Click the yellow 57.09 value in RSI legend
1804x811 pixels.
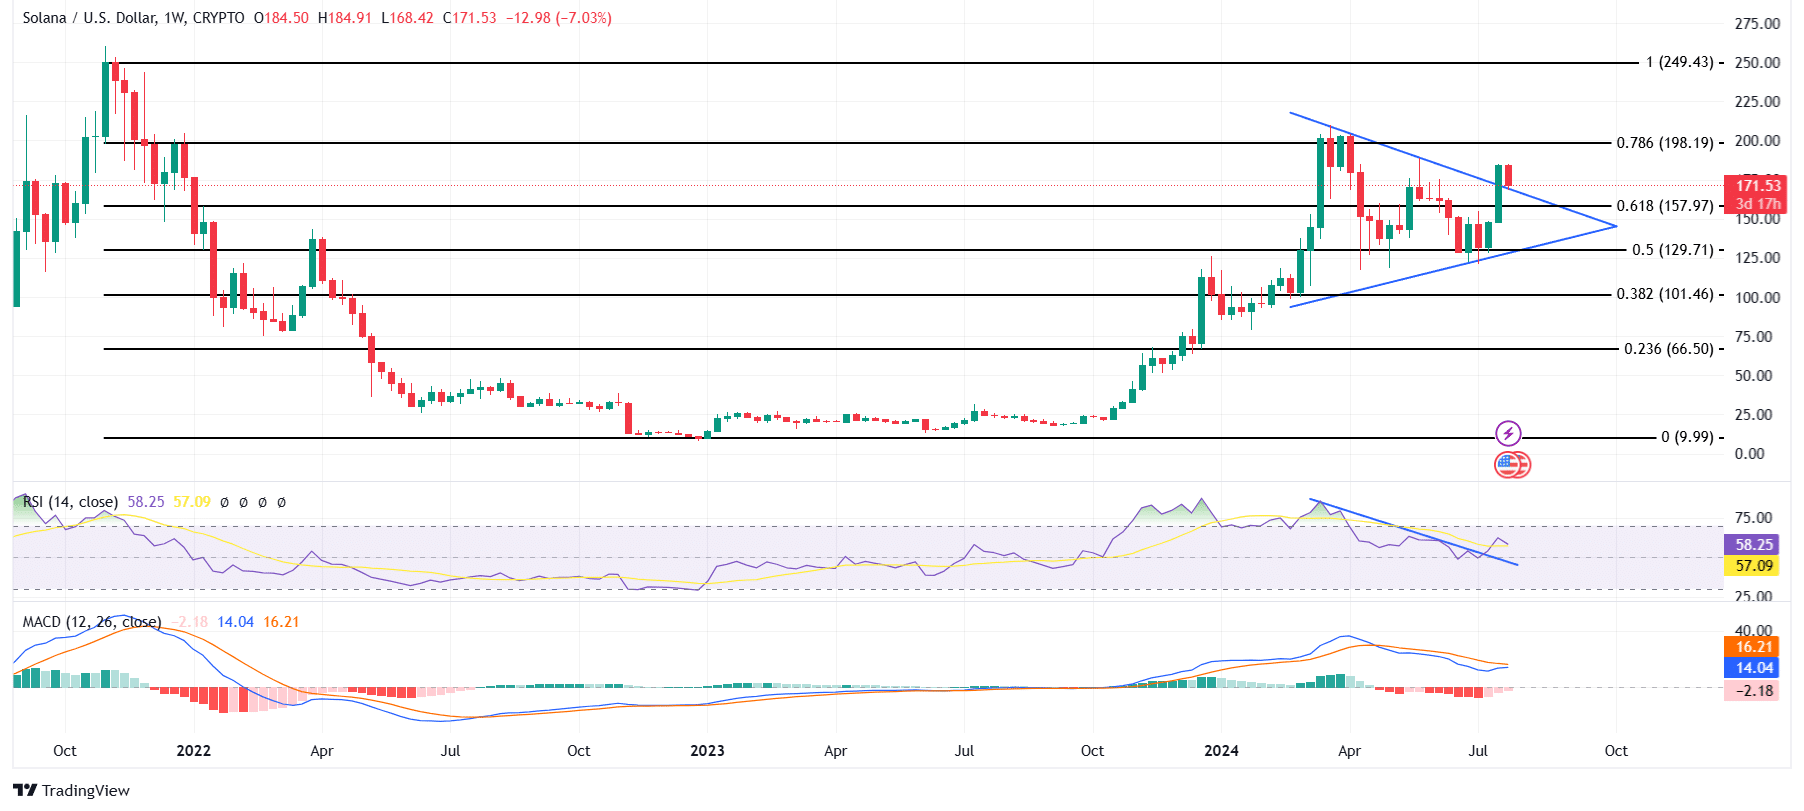pyautogui.click(x=192, y=502)
